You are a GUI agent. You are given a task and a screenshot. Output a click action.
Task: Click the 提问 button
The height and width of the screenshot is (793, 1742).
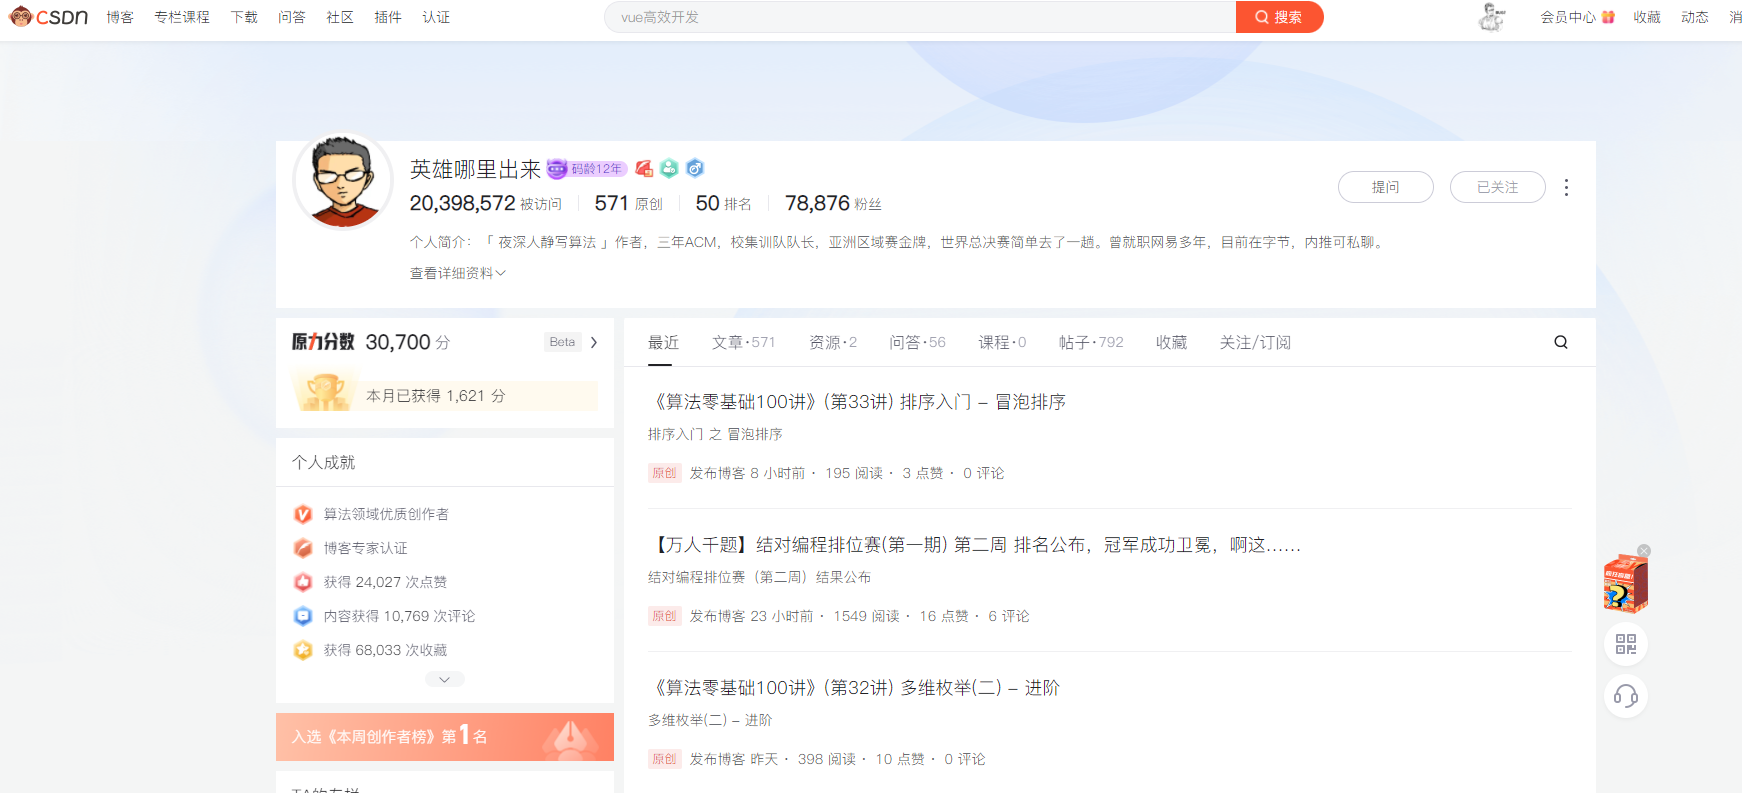(1386, 187)
